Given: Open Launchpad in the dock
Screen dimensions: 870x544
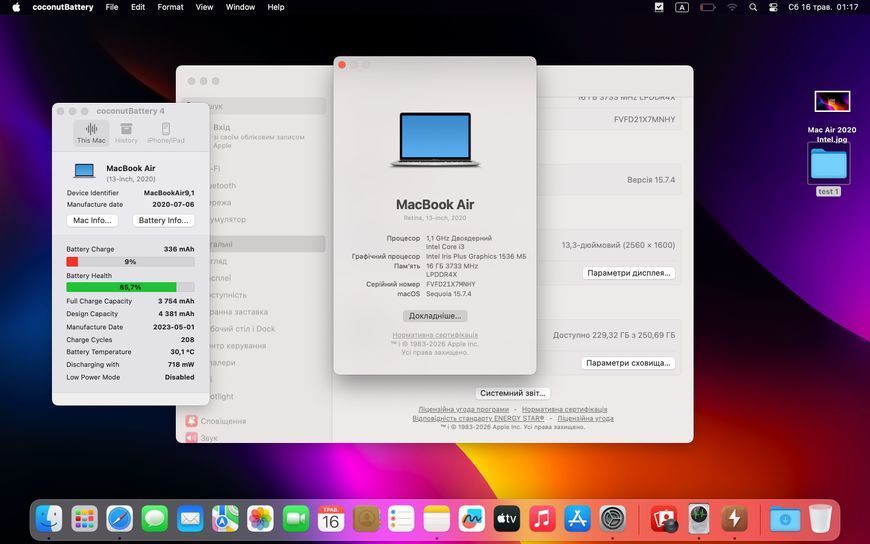Looking at the screenshot, I should [84, 519].
